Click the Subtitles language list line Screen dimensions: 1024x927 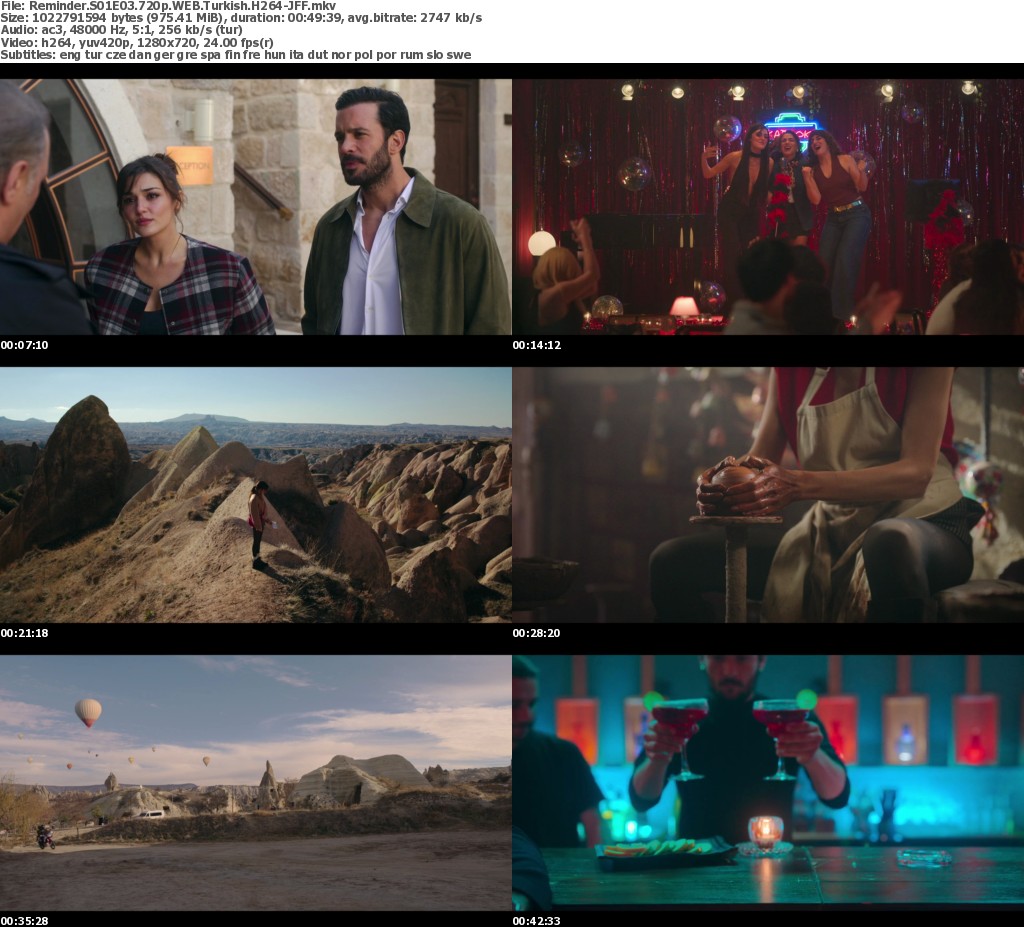236,55
